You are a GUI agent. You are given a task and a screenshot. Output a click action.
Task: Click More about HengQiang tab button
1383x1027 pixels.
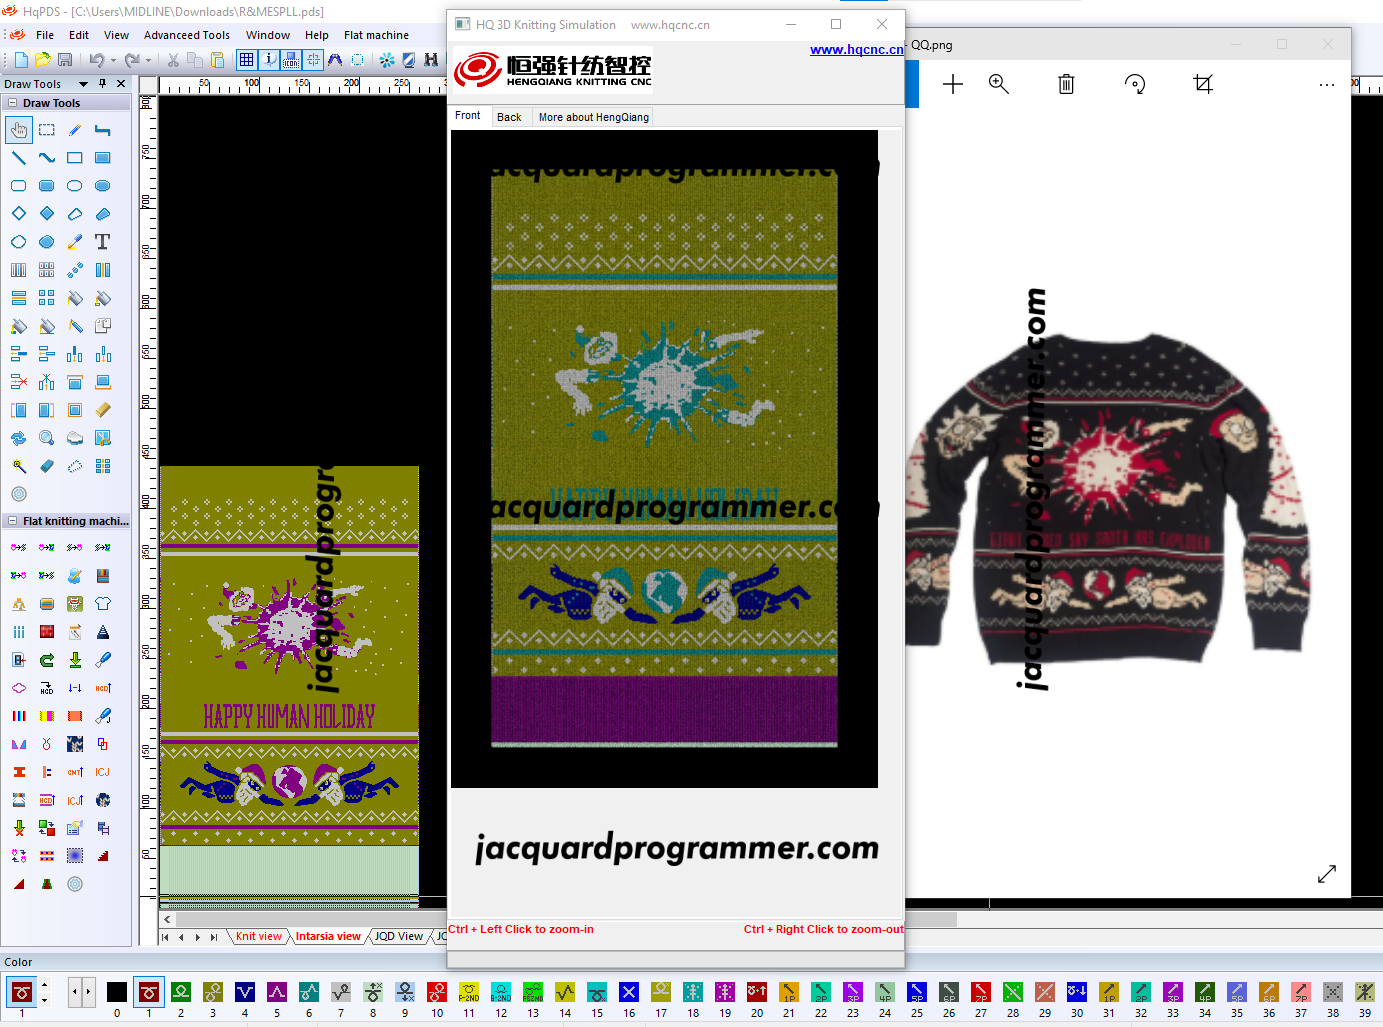coord(593,117)
